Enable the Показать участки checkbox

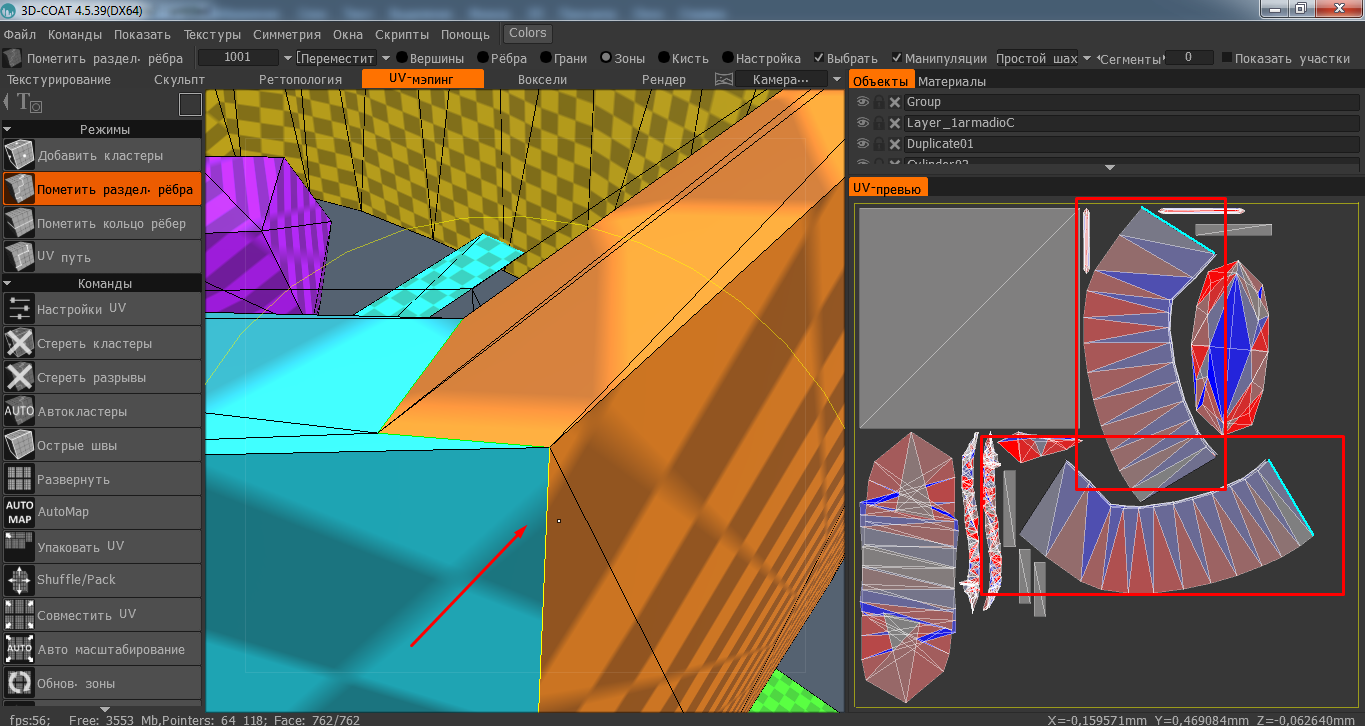click(1227, 58)
